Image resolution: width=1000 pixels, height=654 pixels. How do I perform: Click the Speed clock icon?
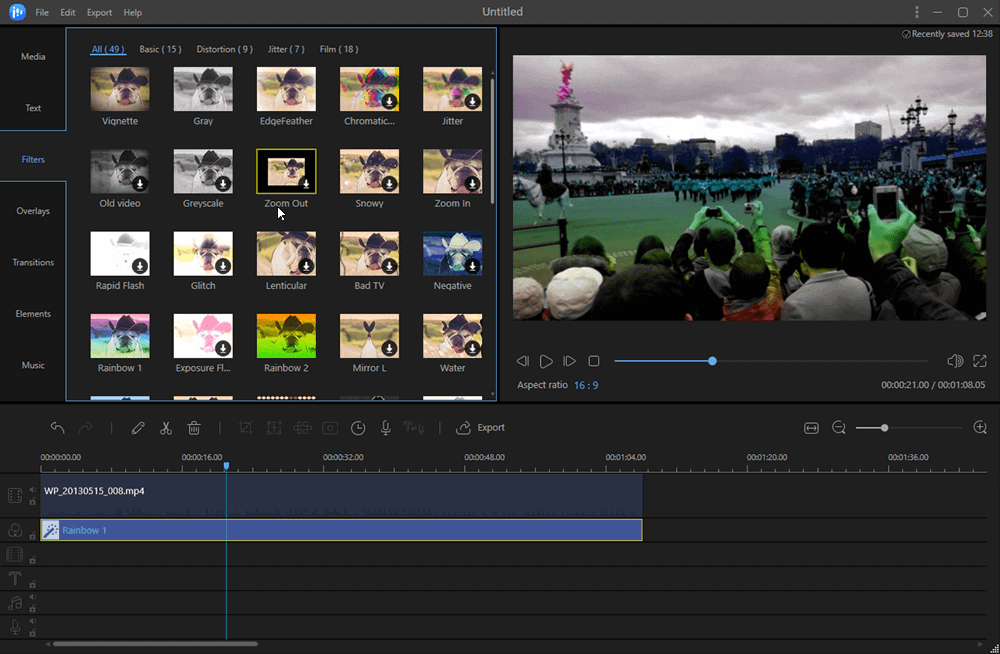pyautogui.click(x=358, y=428)
